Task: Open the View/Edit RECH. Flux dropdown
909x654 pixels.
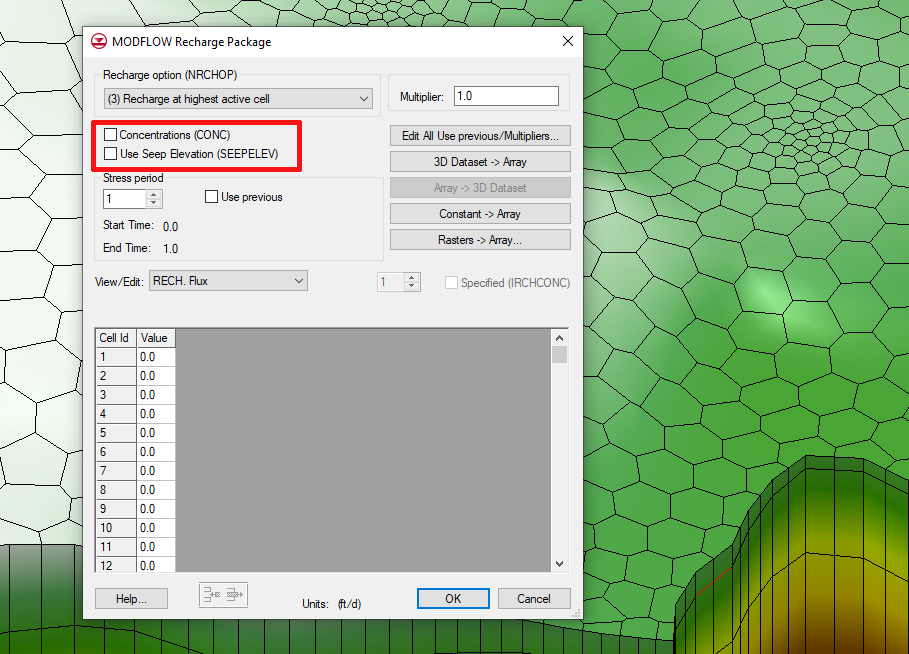Action: pos(301,281)
